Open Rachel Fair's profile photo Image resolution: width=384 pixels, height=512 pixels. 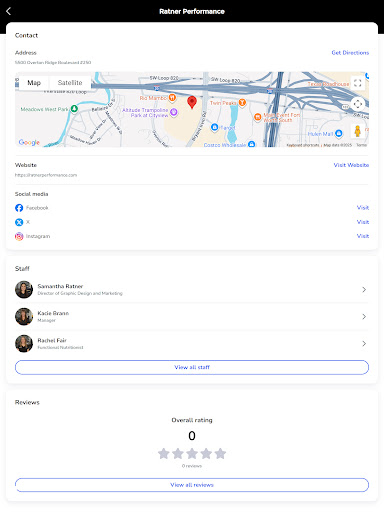24,343
